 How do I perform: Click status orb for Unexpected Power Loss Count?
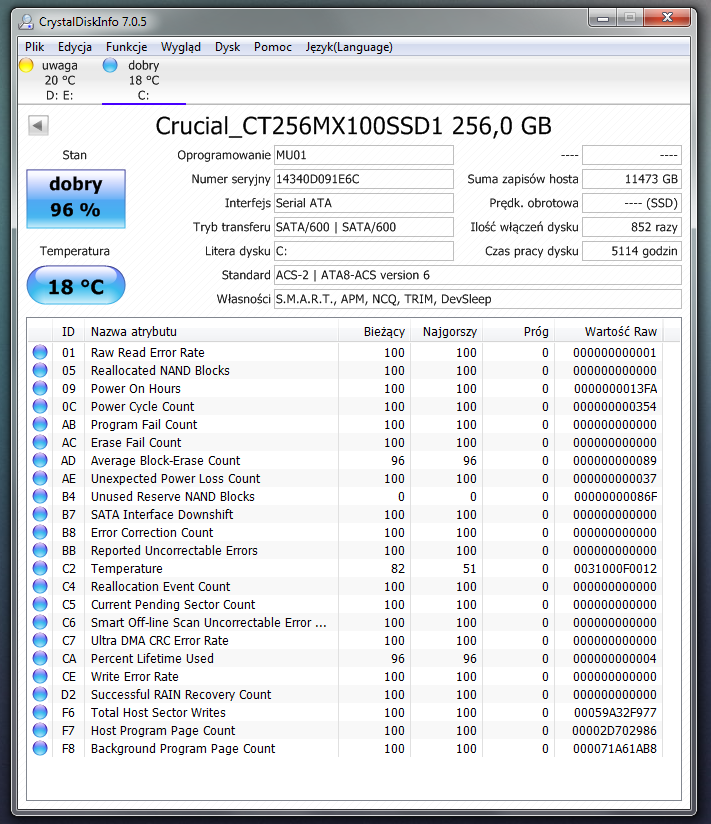[40, 478]
